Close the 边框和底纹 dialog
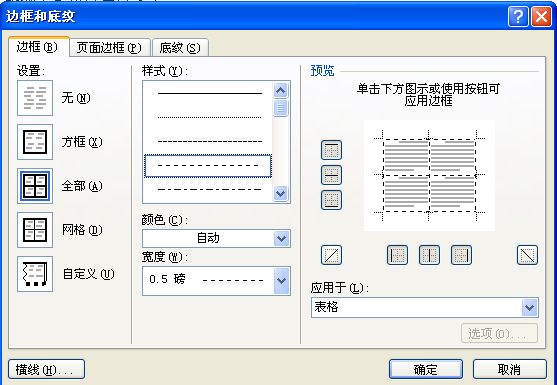The width and height of the screenshot is (557, 385). [x=541, y=16]
